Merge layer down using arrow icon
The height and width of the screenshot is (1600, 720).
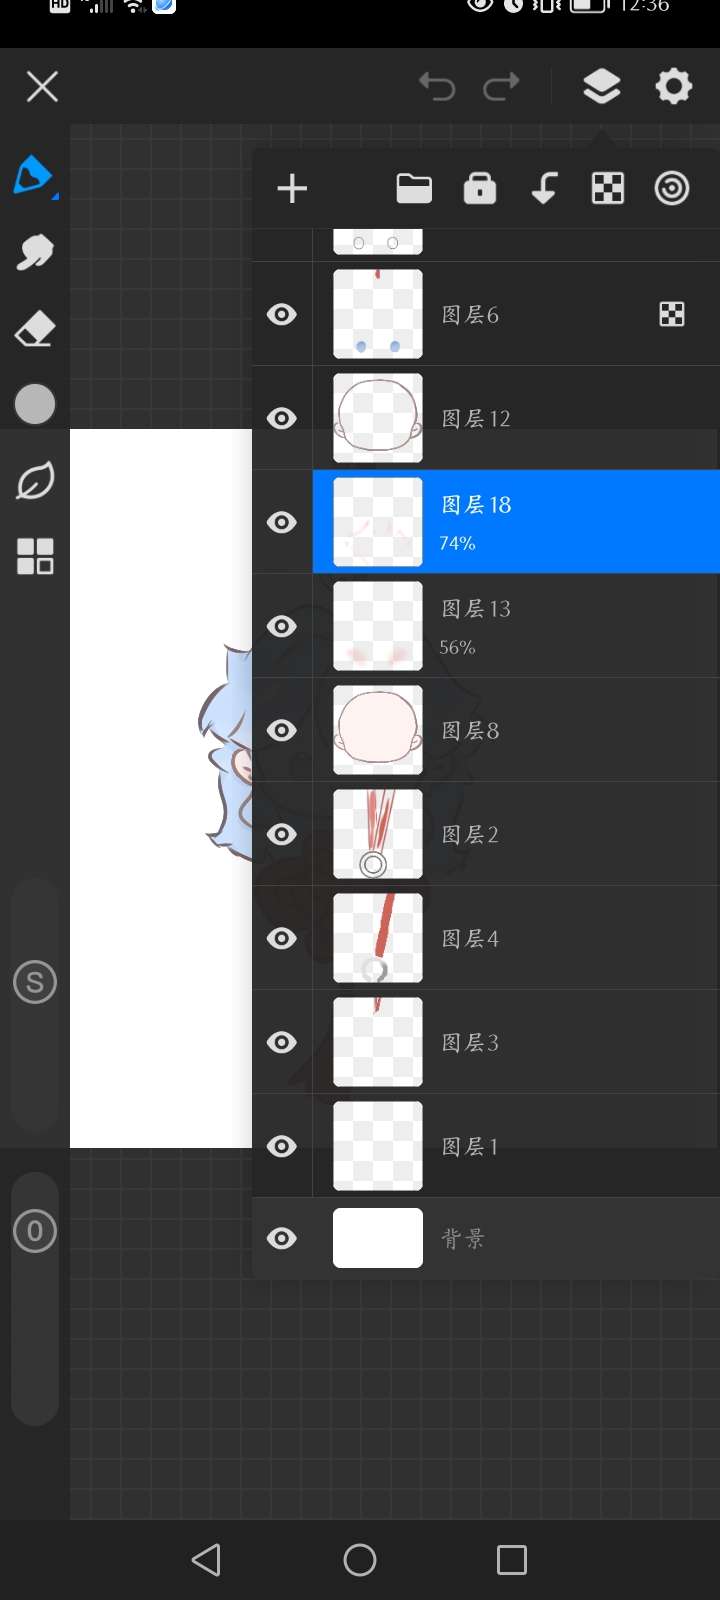click(544, 189)
